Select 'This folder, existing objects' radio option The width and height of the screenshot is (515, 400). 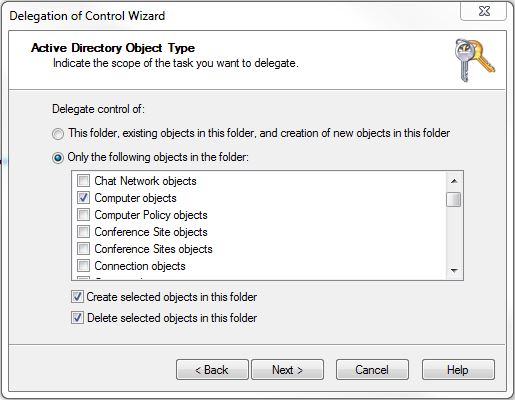[x=58, y=134]
